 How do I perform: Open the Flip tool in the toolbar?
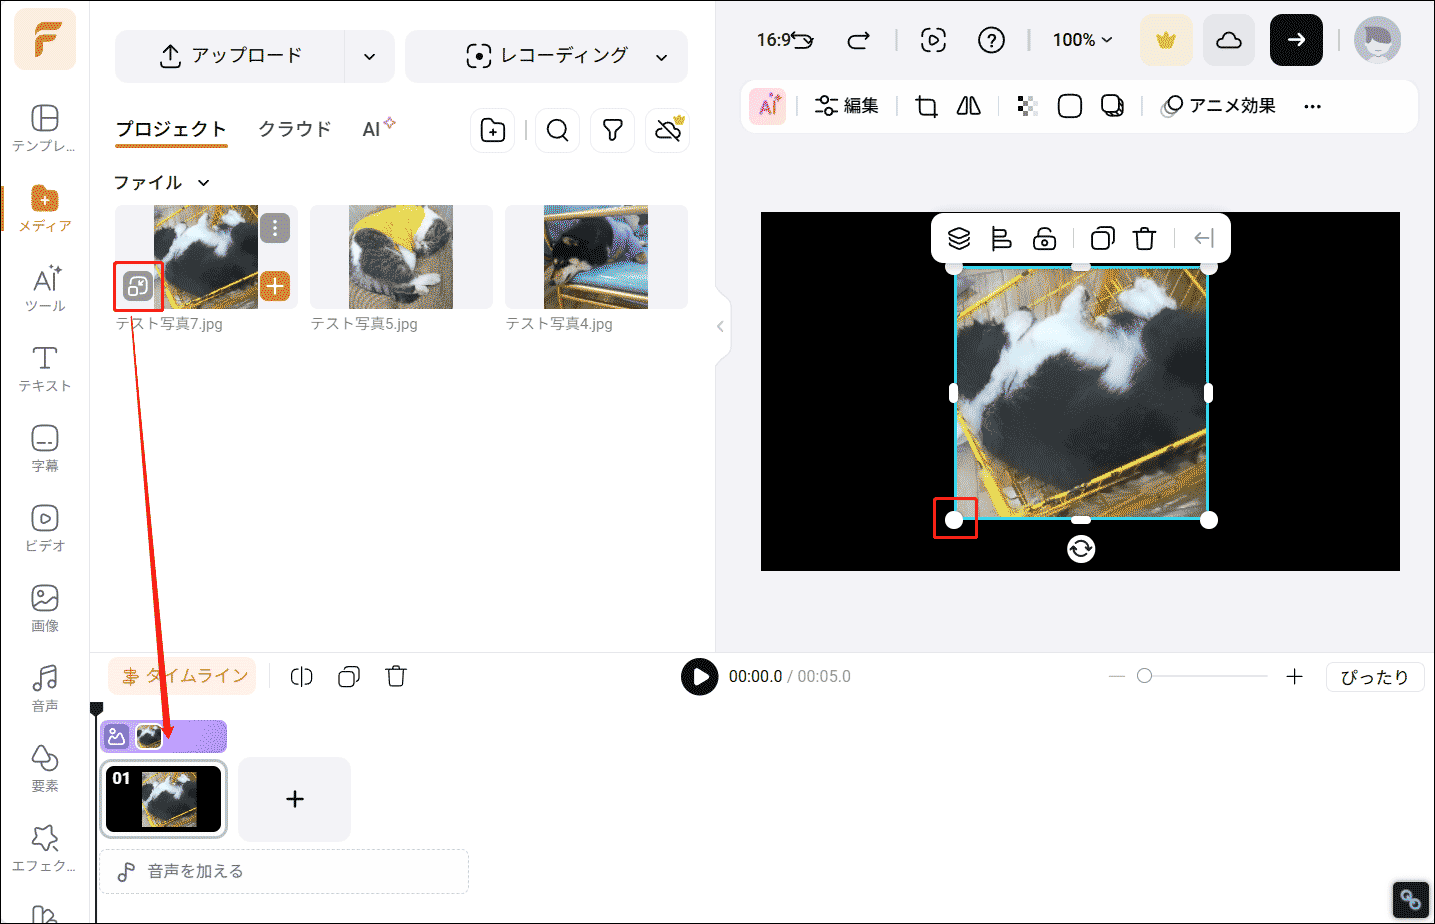tap(967, 106)
